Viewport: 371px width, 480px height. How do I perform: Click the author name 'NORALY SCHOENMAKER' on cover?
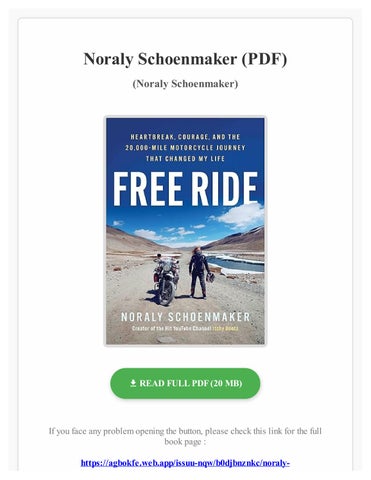click(185, 317)
